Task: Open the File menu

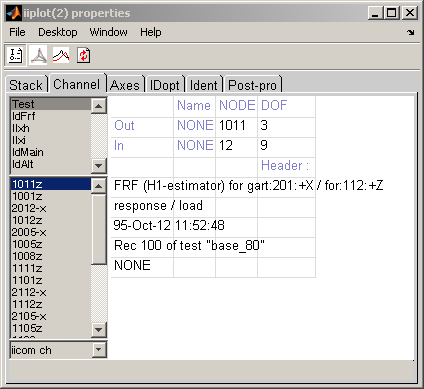Action: click(x=17, y=32)
